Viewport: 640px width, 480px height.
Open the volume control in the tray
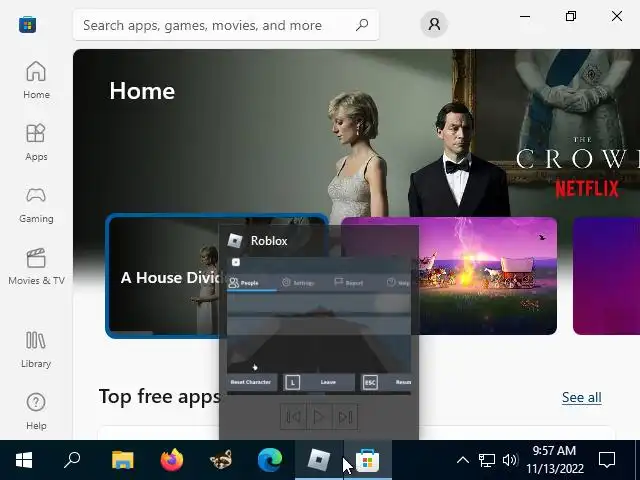click(510, 460)
